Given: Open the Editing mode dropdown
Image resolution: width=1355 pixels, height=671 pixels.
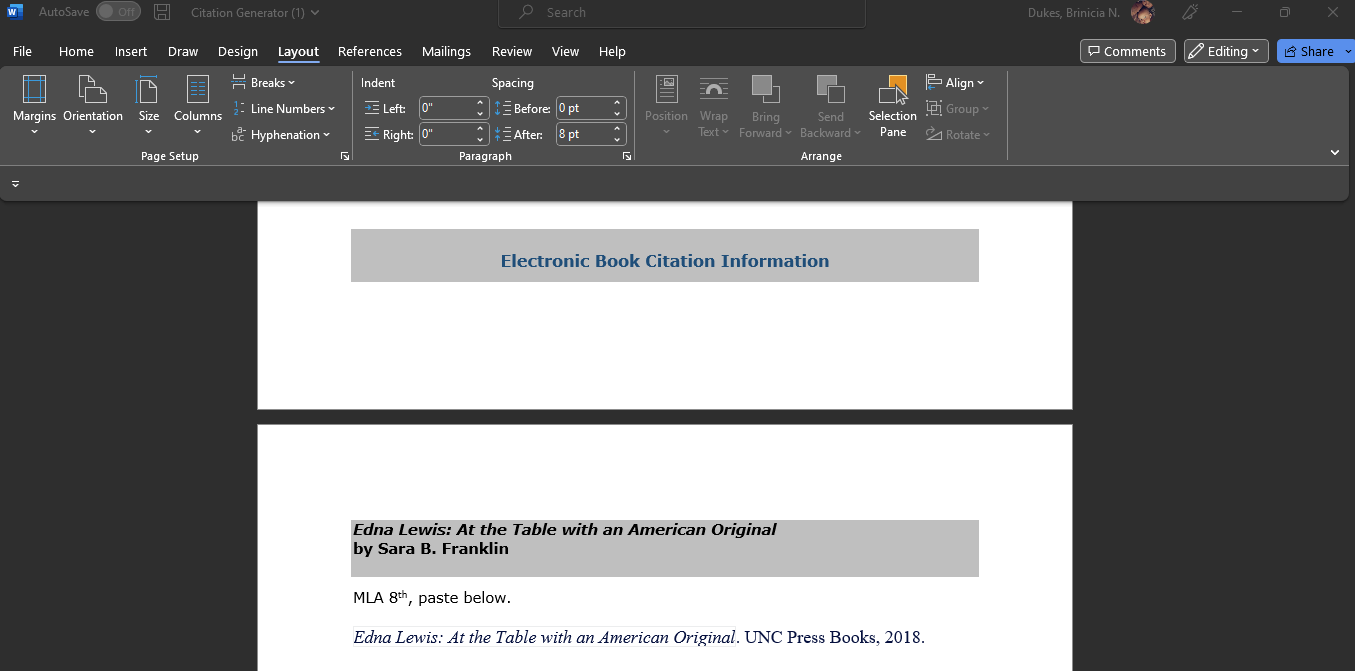Looking at the screenshot, I should pos(1225,51).
